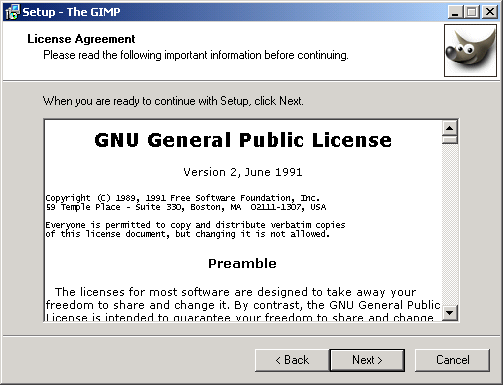Click the '59 Temple Place' address line

[186, 207]
